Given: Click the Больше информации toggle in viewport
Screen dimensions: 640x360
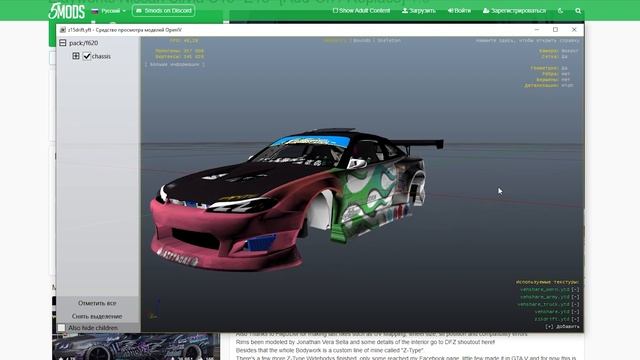Looking at the screenshot, I should click(x=175, y=64).
